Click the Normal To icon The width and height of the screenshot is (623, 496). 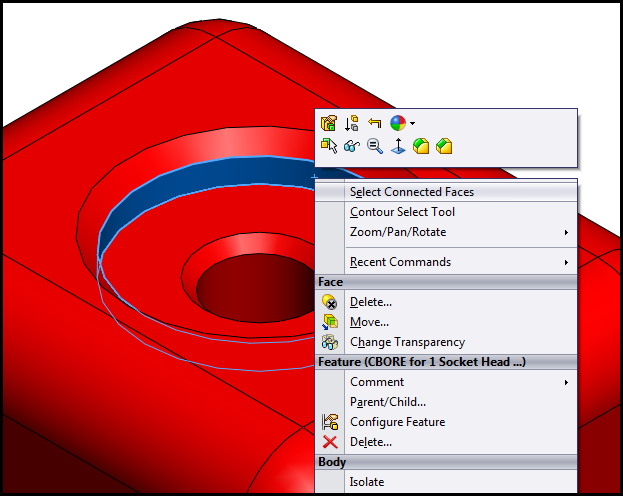398,146
